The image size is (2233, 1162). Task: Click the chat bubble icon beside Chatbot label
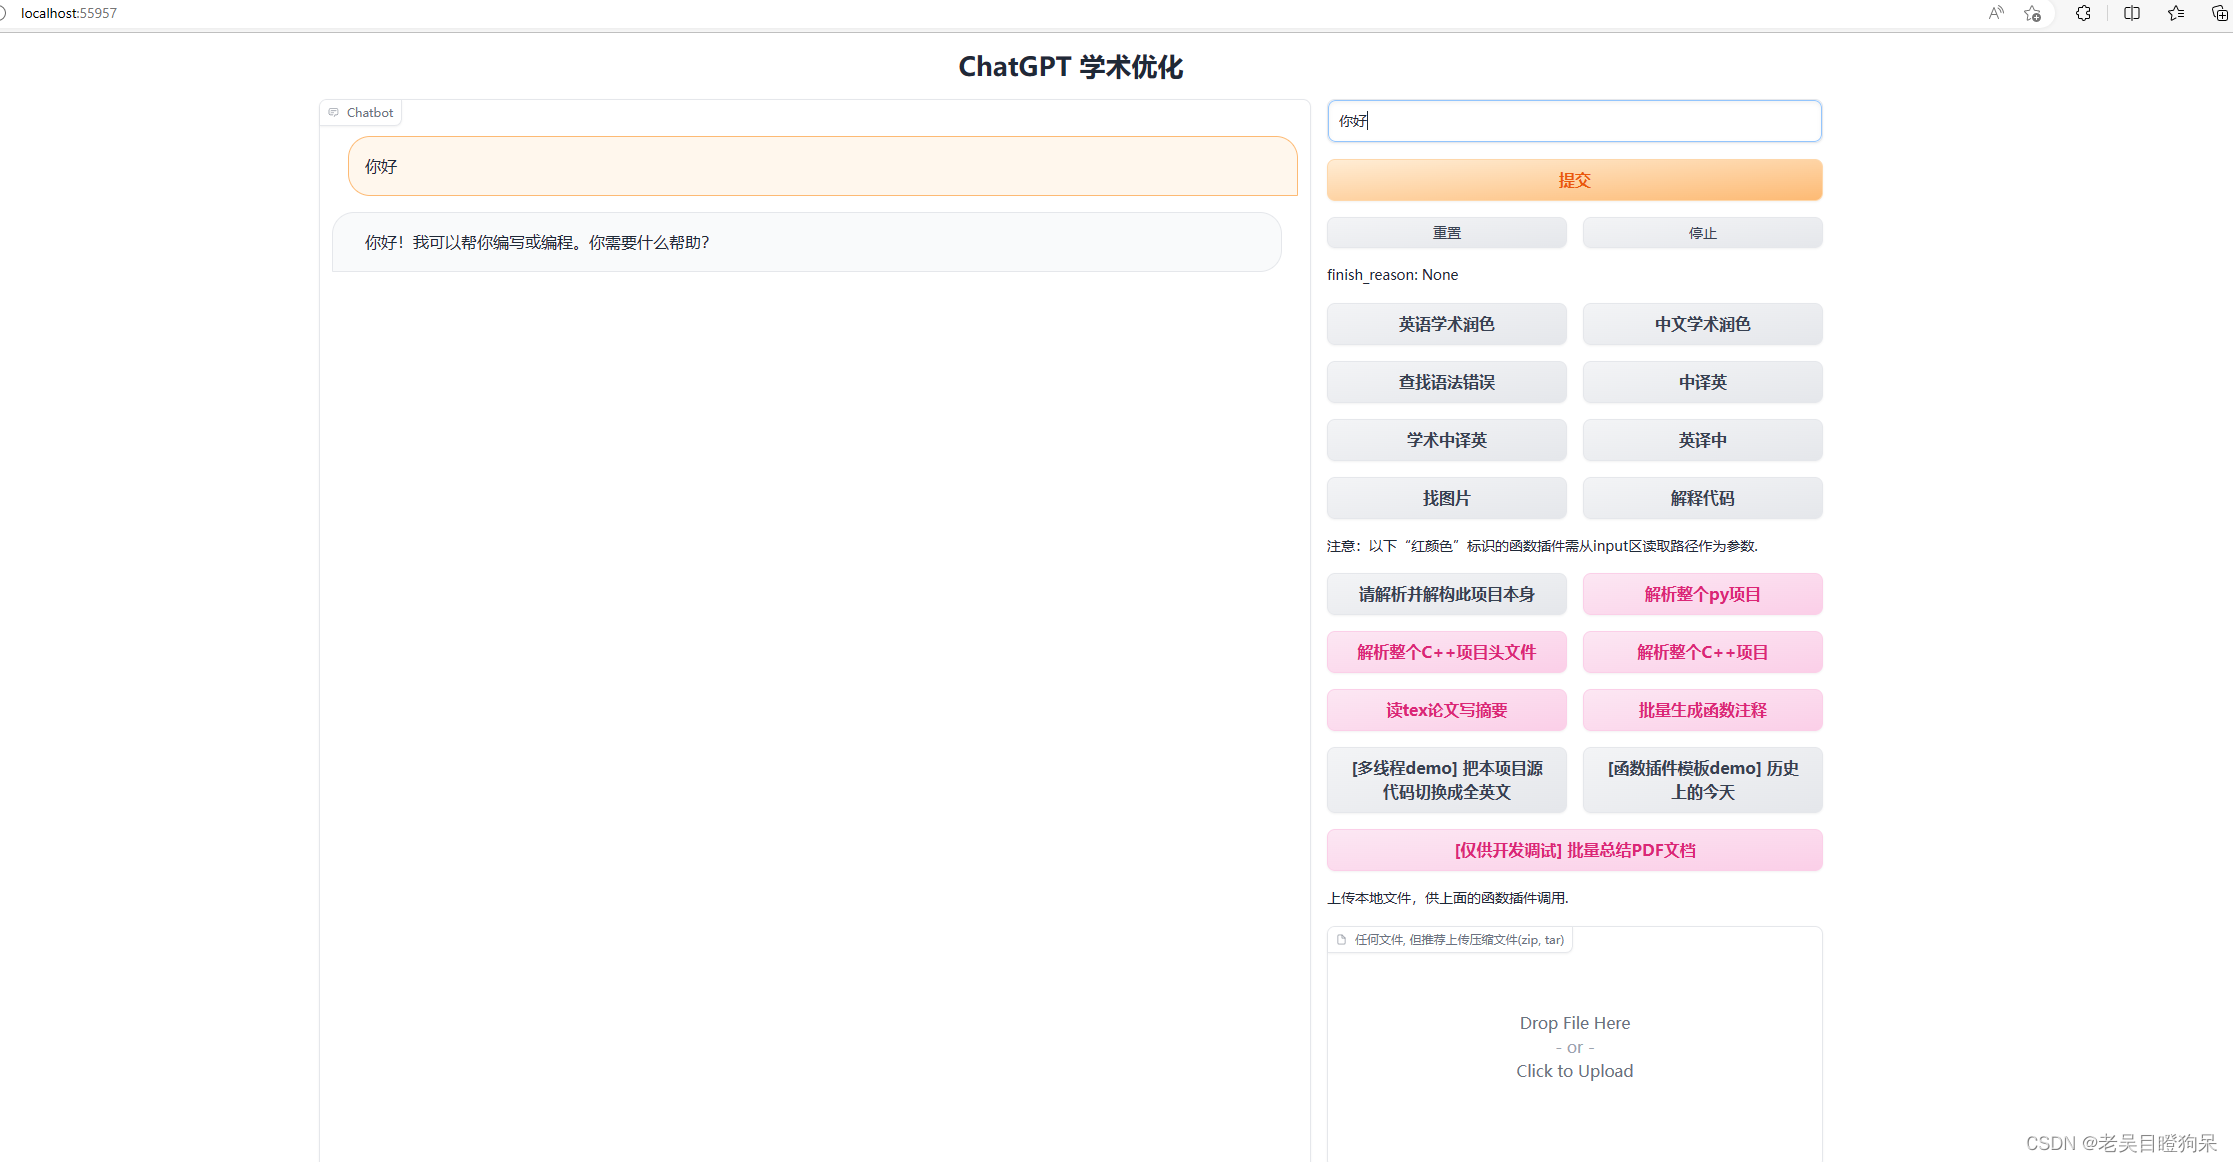(x=334, y=112)
